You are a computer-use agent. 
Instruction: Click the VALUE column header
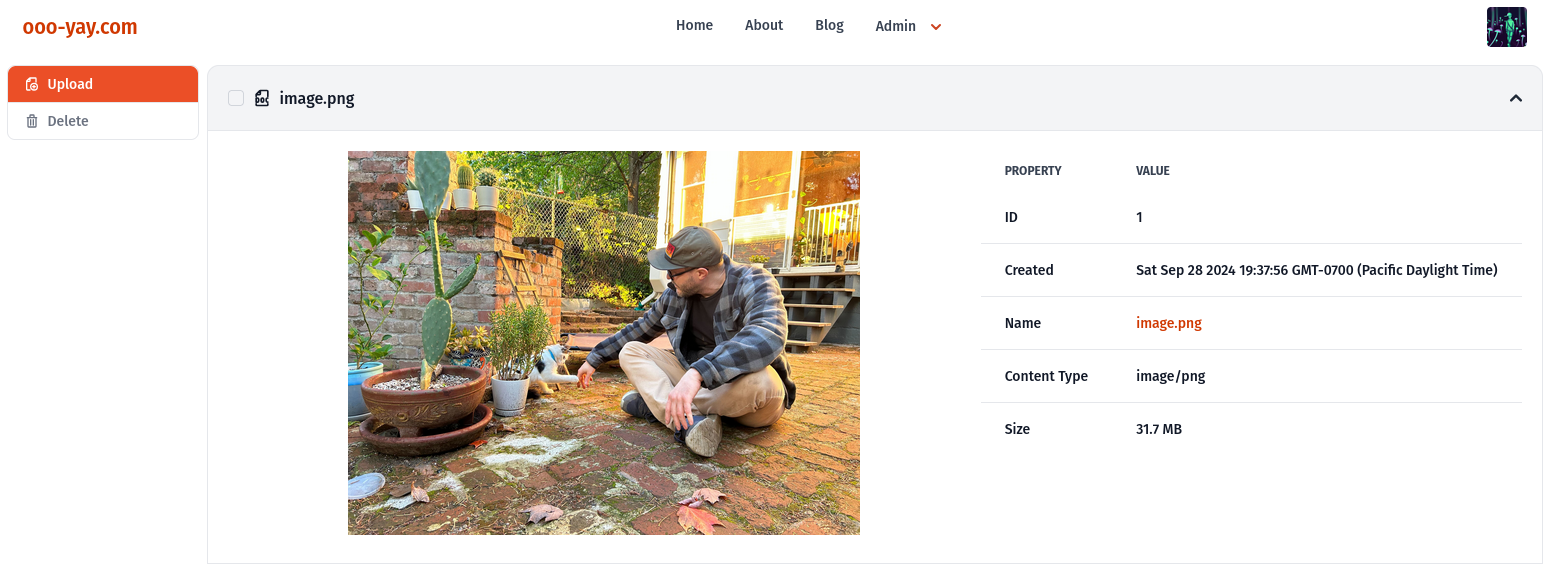1152,171
